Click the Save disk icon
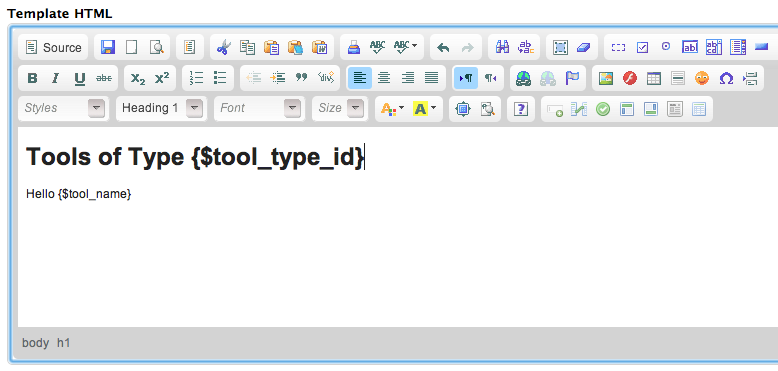This screenshot has height=371, width=778. pyautogui.click(x=108, y=48)
